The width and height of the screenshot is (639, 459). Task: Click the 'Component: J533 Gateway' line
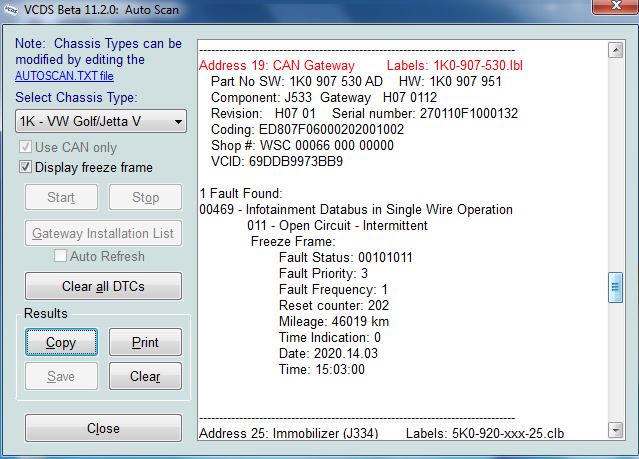(324, 97)
